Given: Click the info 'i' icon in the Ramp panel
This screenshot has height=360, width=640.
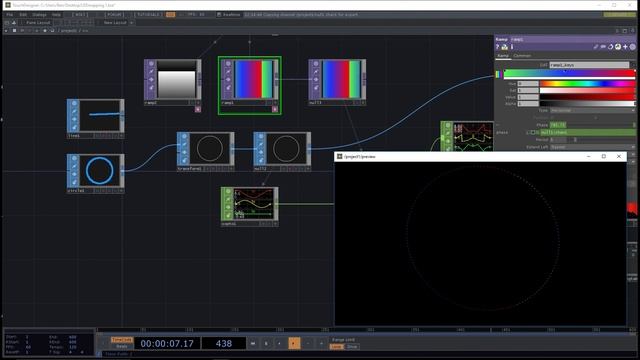Looking at the screenshot, I should click(512, 47).
